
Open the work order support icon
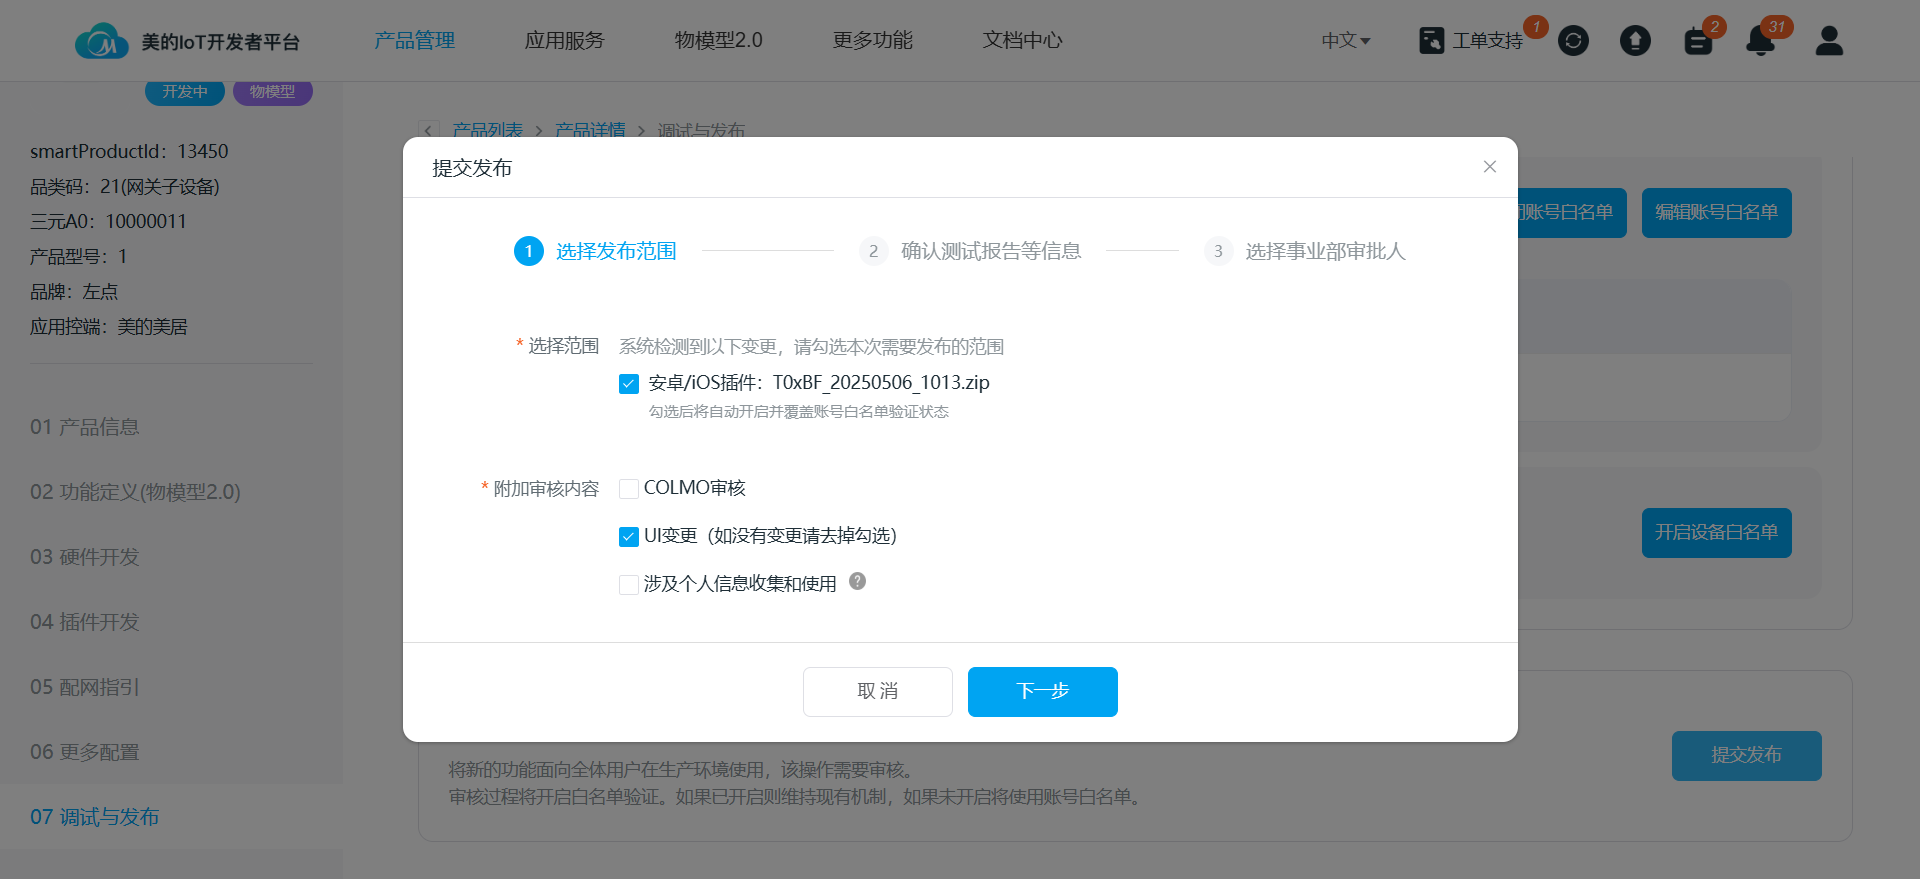pyautogui.click(x=1432, y=41)
